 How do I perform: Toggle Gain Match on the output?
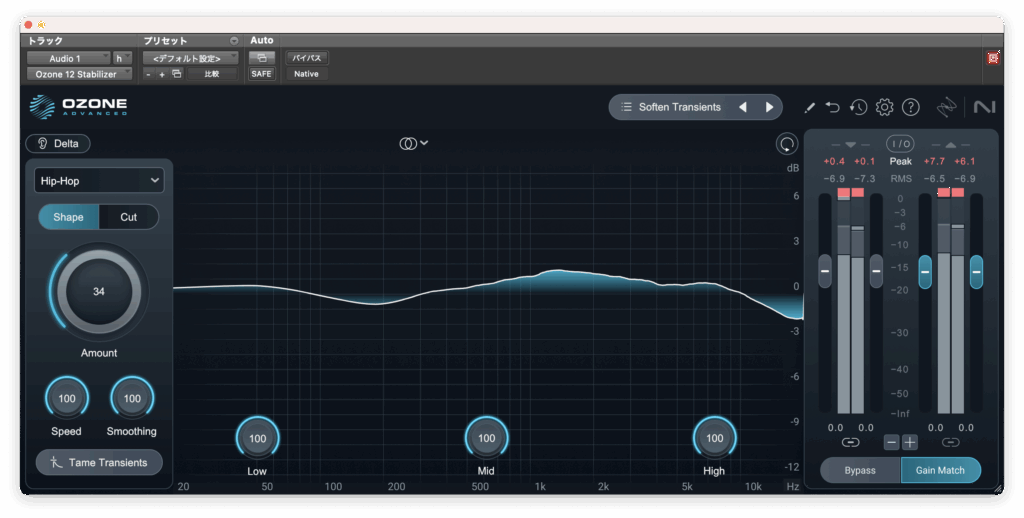(x=940, y=470)
